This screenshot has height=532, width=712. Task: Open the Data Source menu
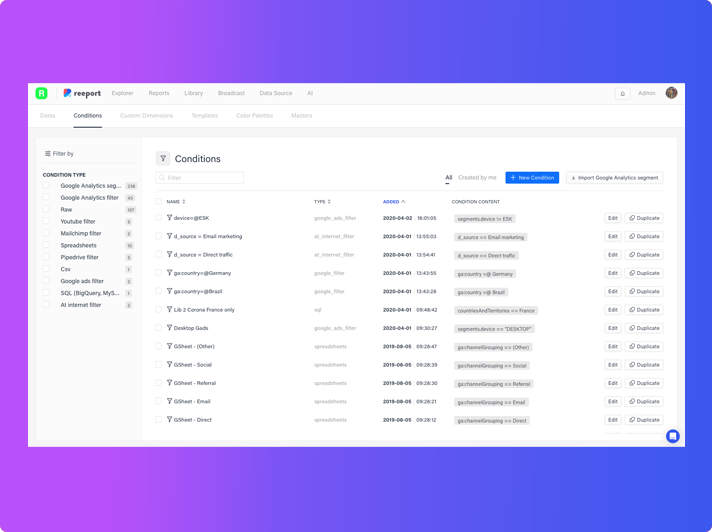click(x=275, y=93)
